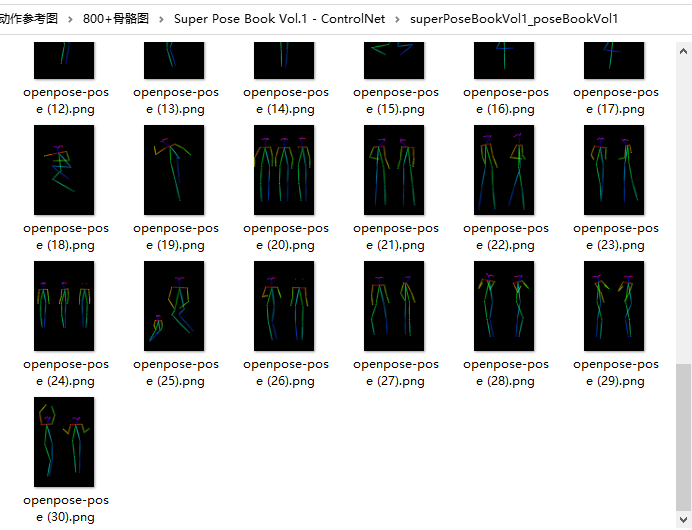This screenshot has height=530, width=692.
Task: Expand the chevron after 800+骨骼图 in breadcrumb
Action: coord(162,19)
